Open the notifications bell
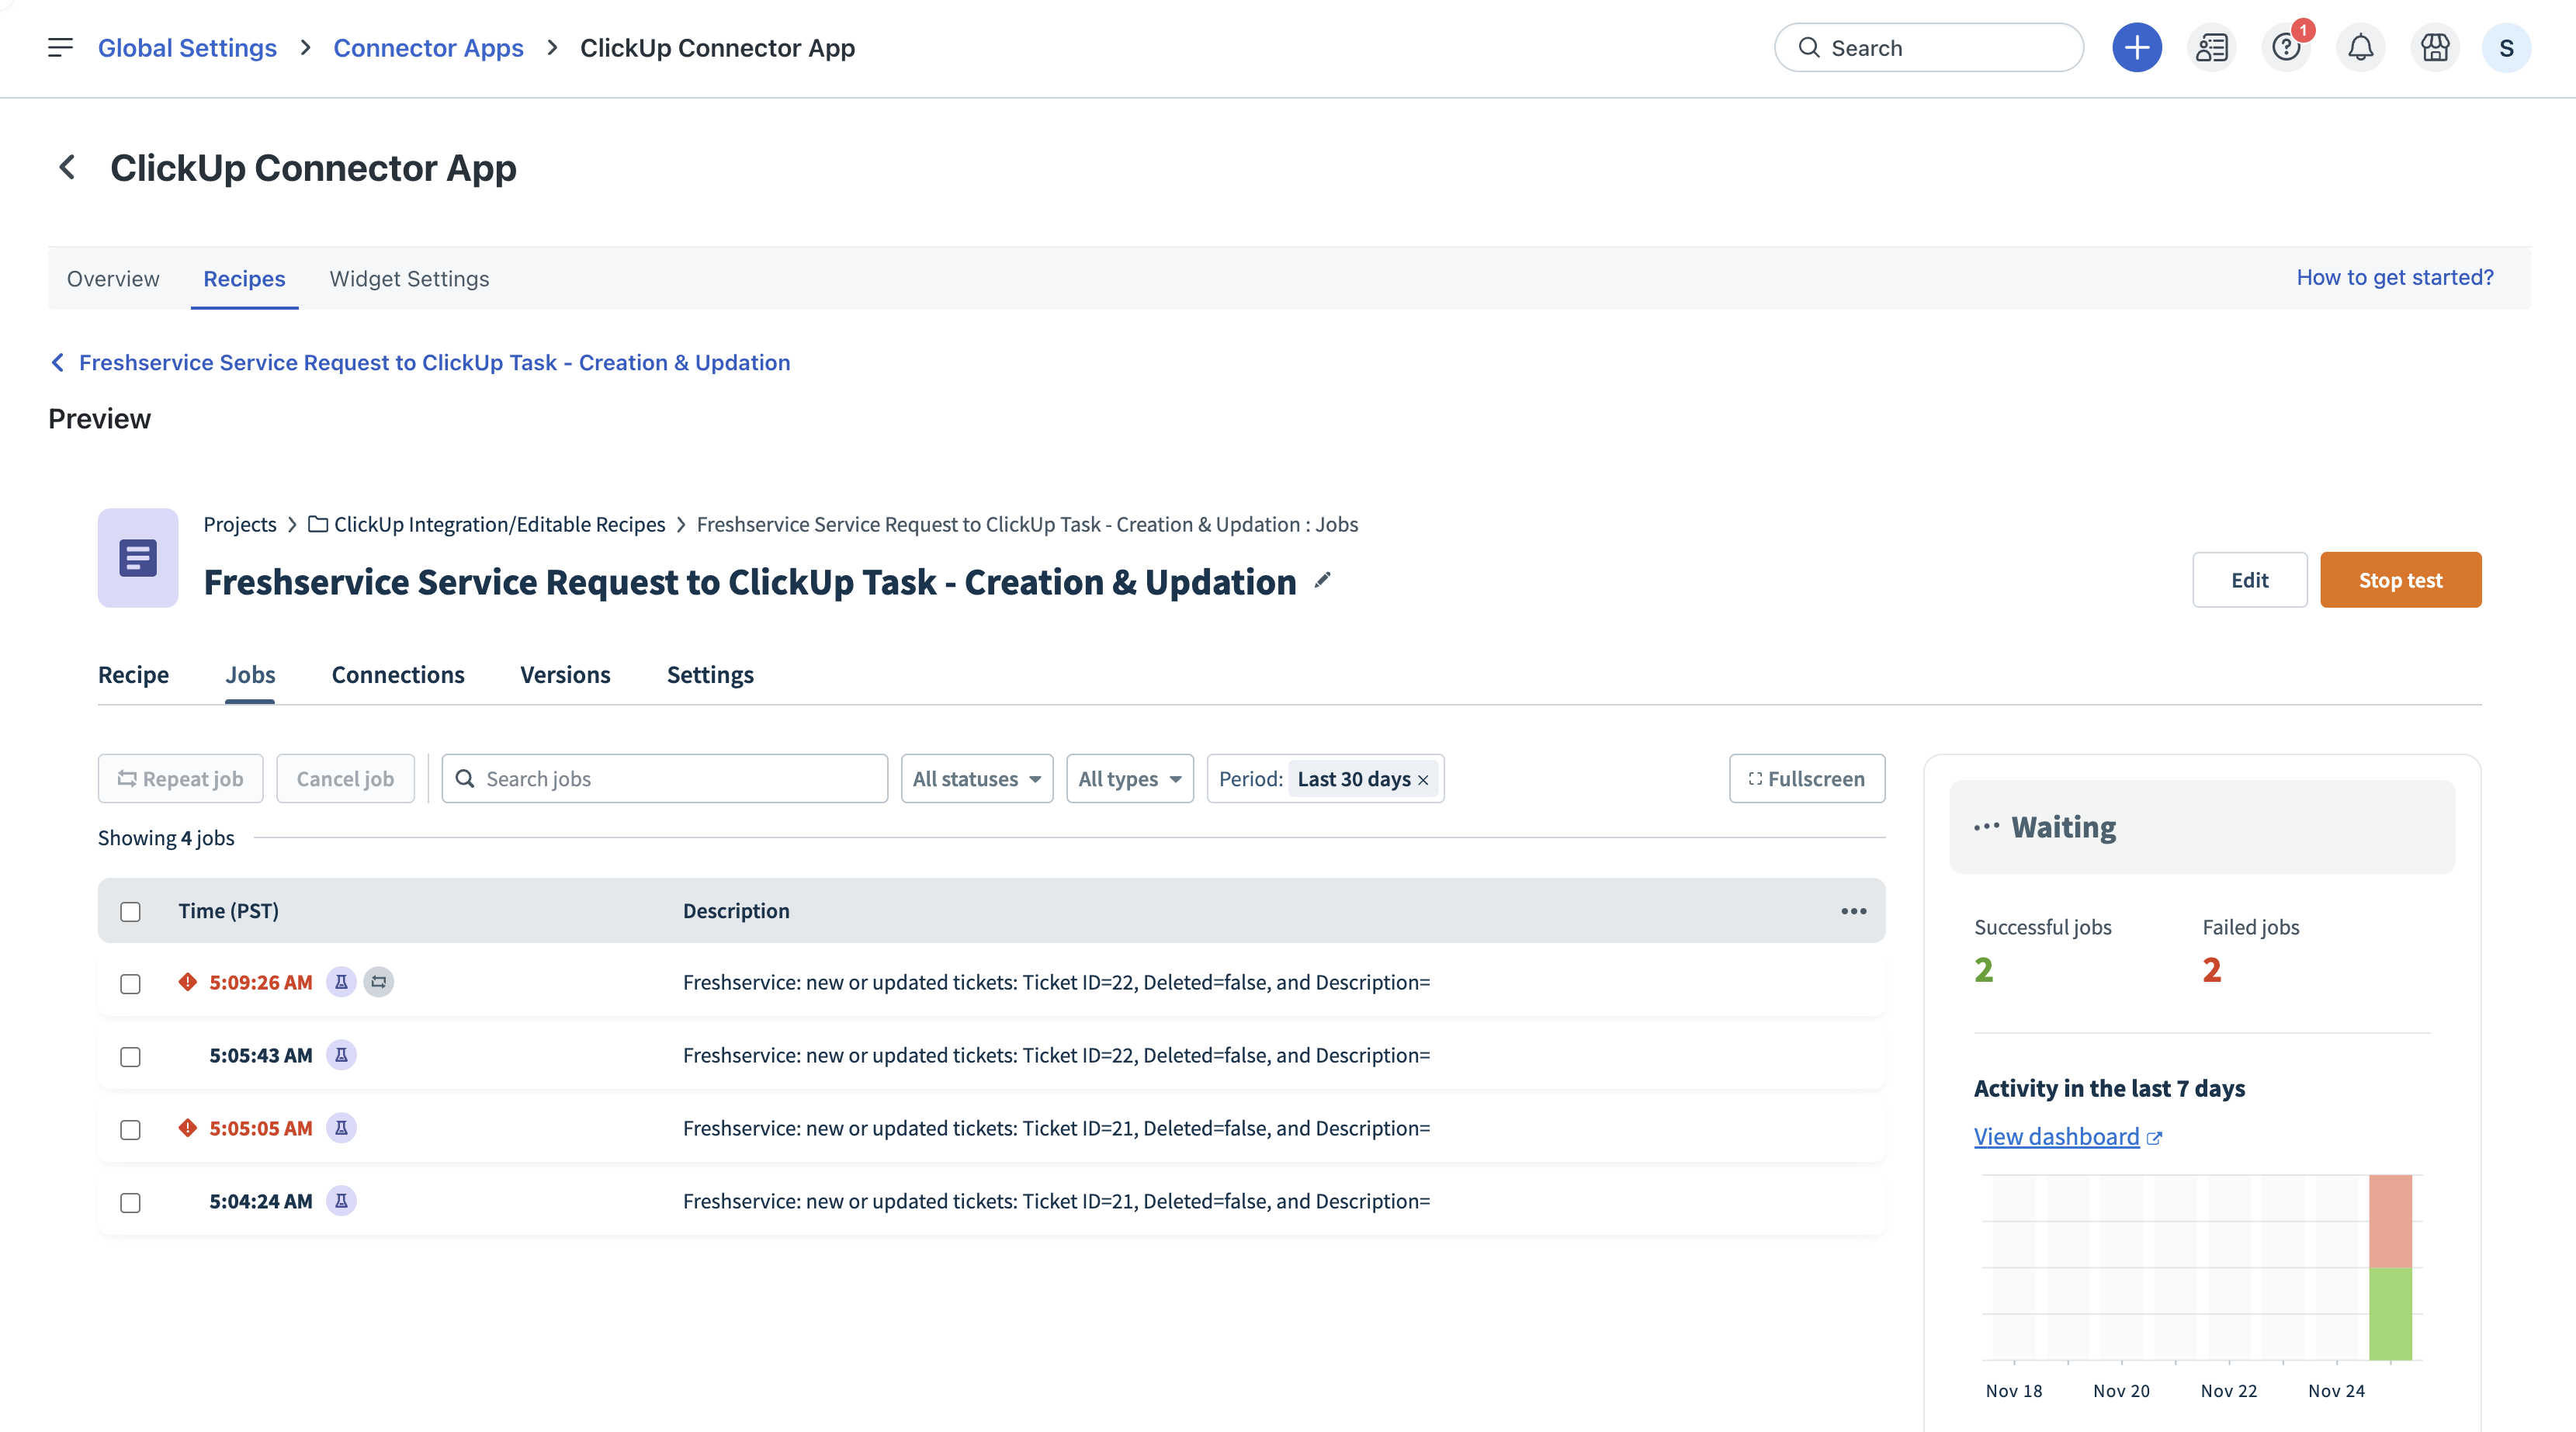 2360,48
